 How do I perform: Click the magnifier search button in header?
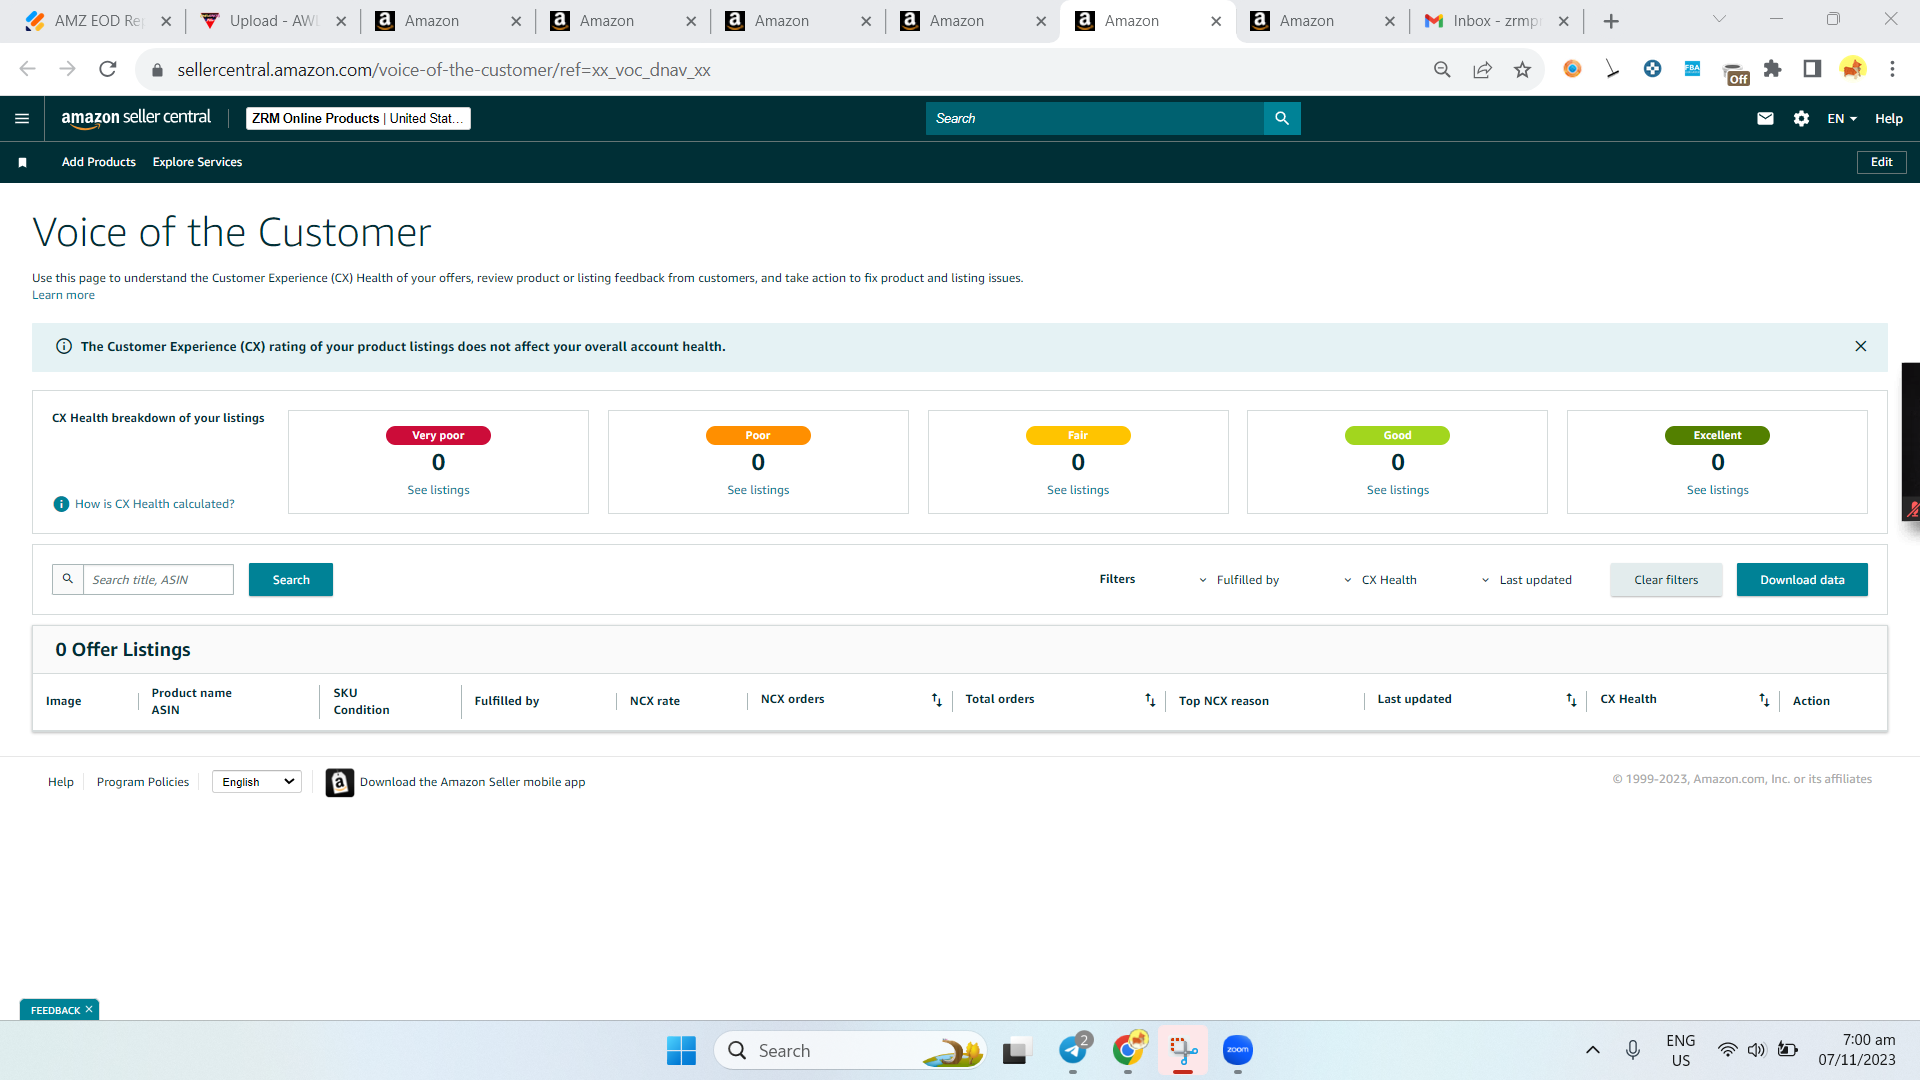point(1282,118)
